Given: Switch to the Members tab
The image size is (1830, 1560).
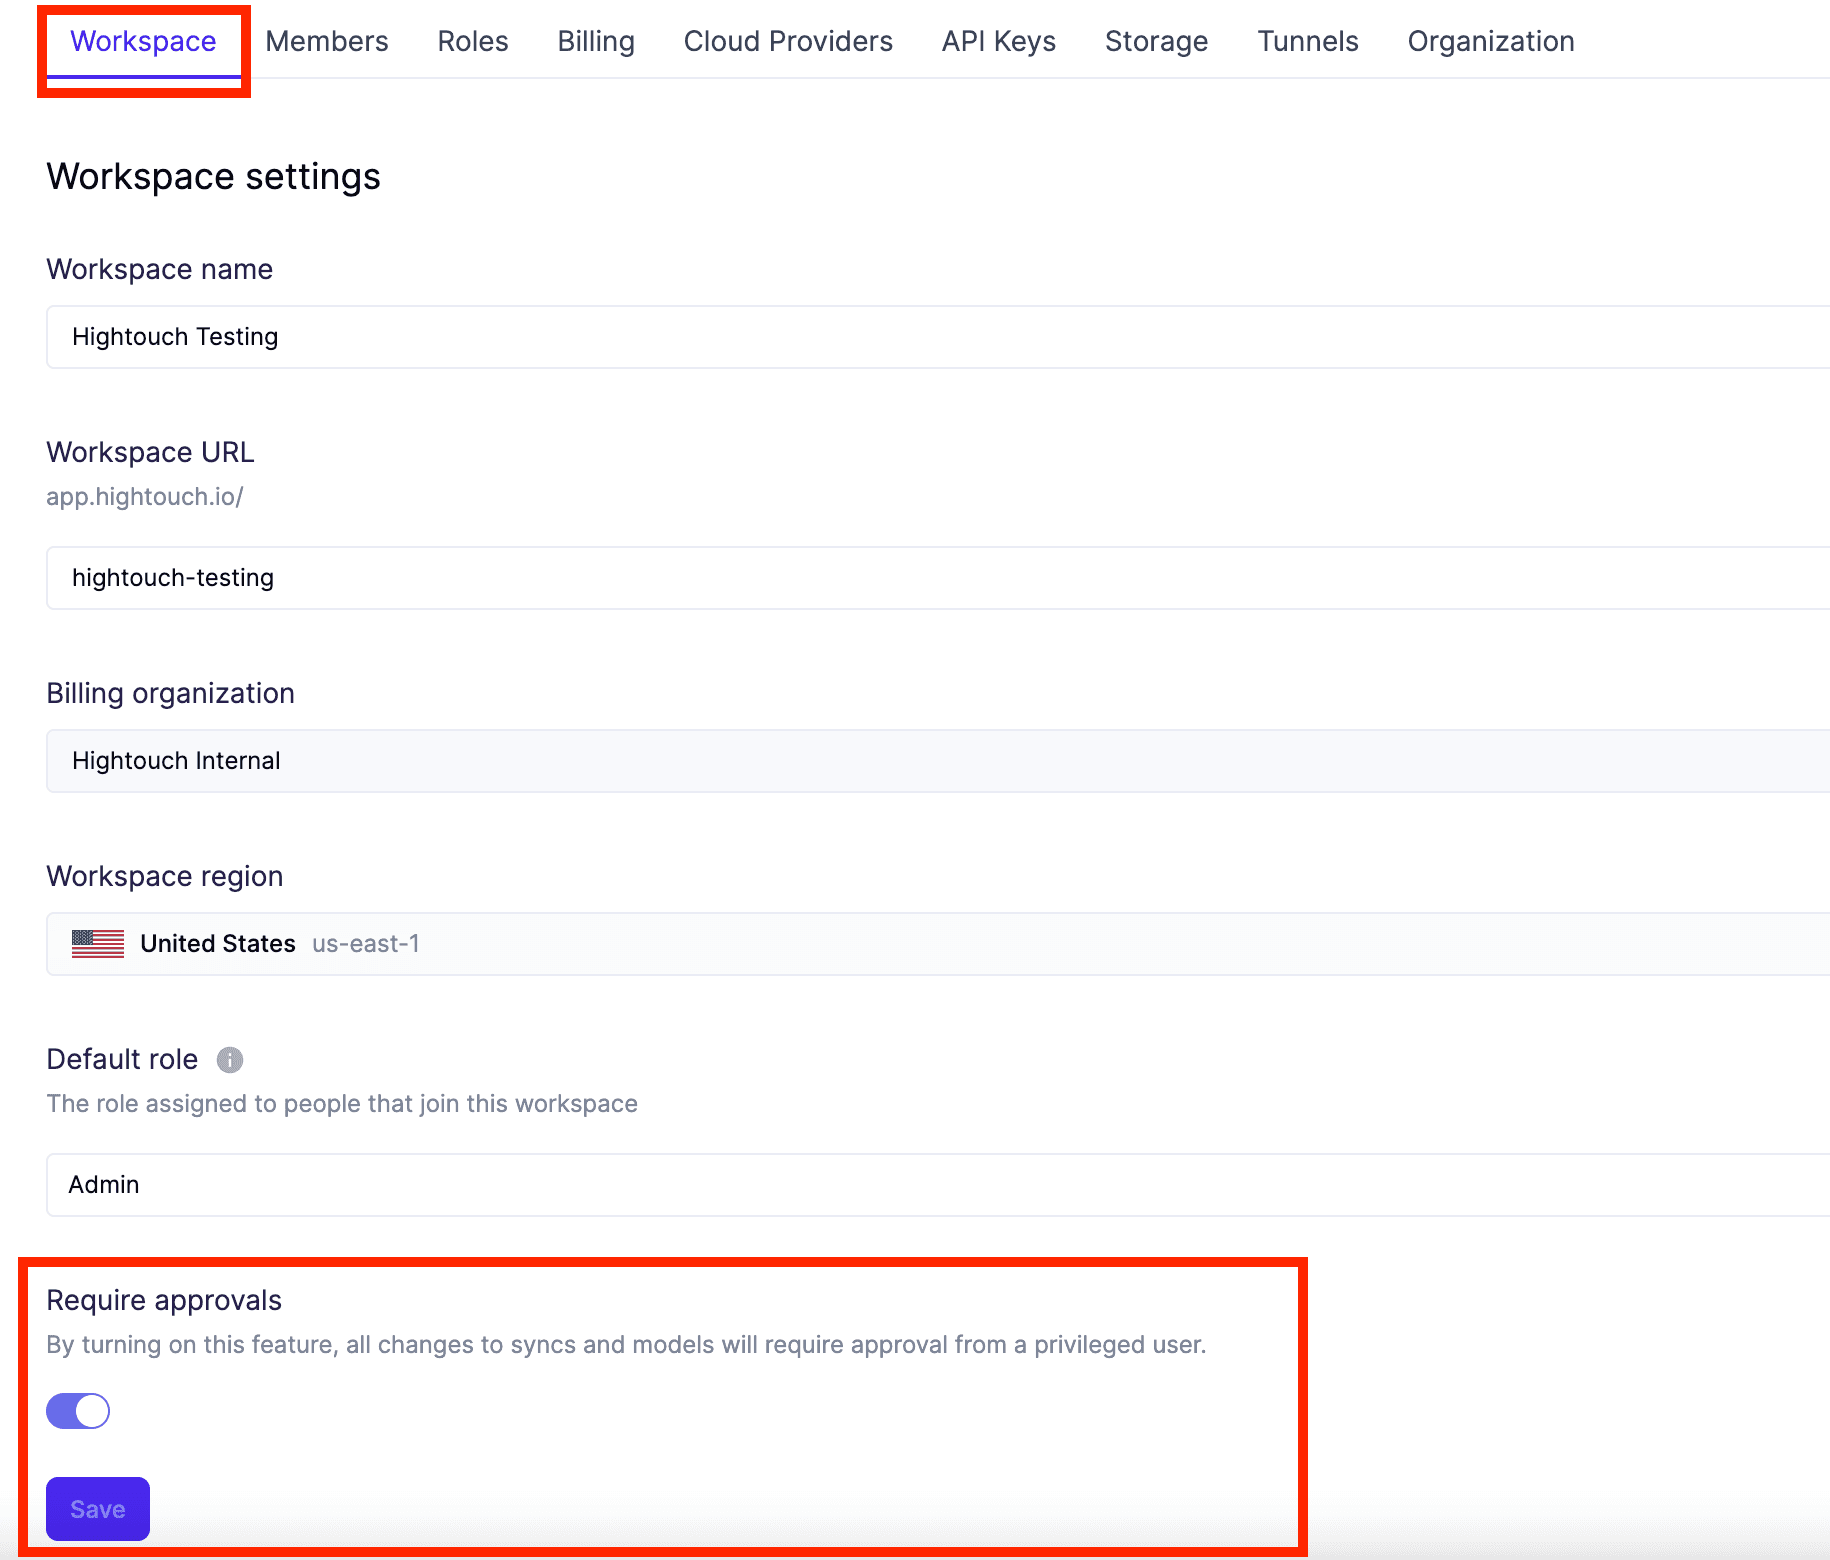Looking at the screenshot, I should (326, 42).
